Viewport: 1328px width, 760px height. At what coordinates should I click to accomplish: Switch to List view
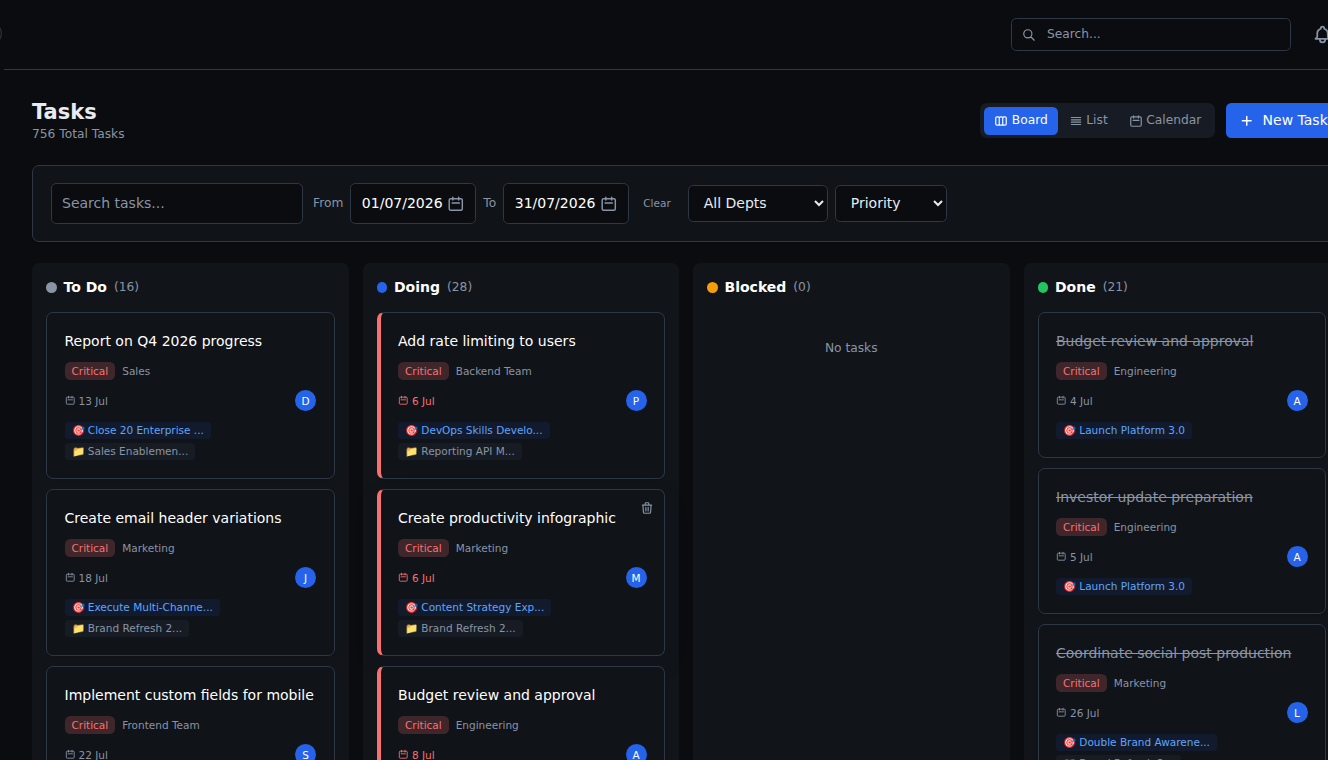(x=1089, y=120)
